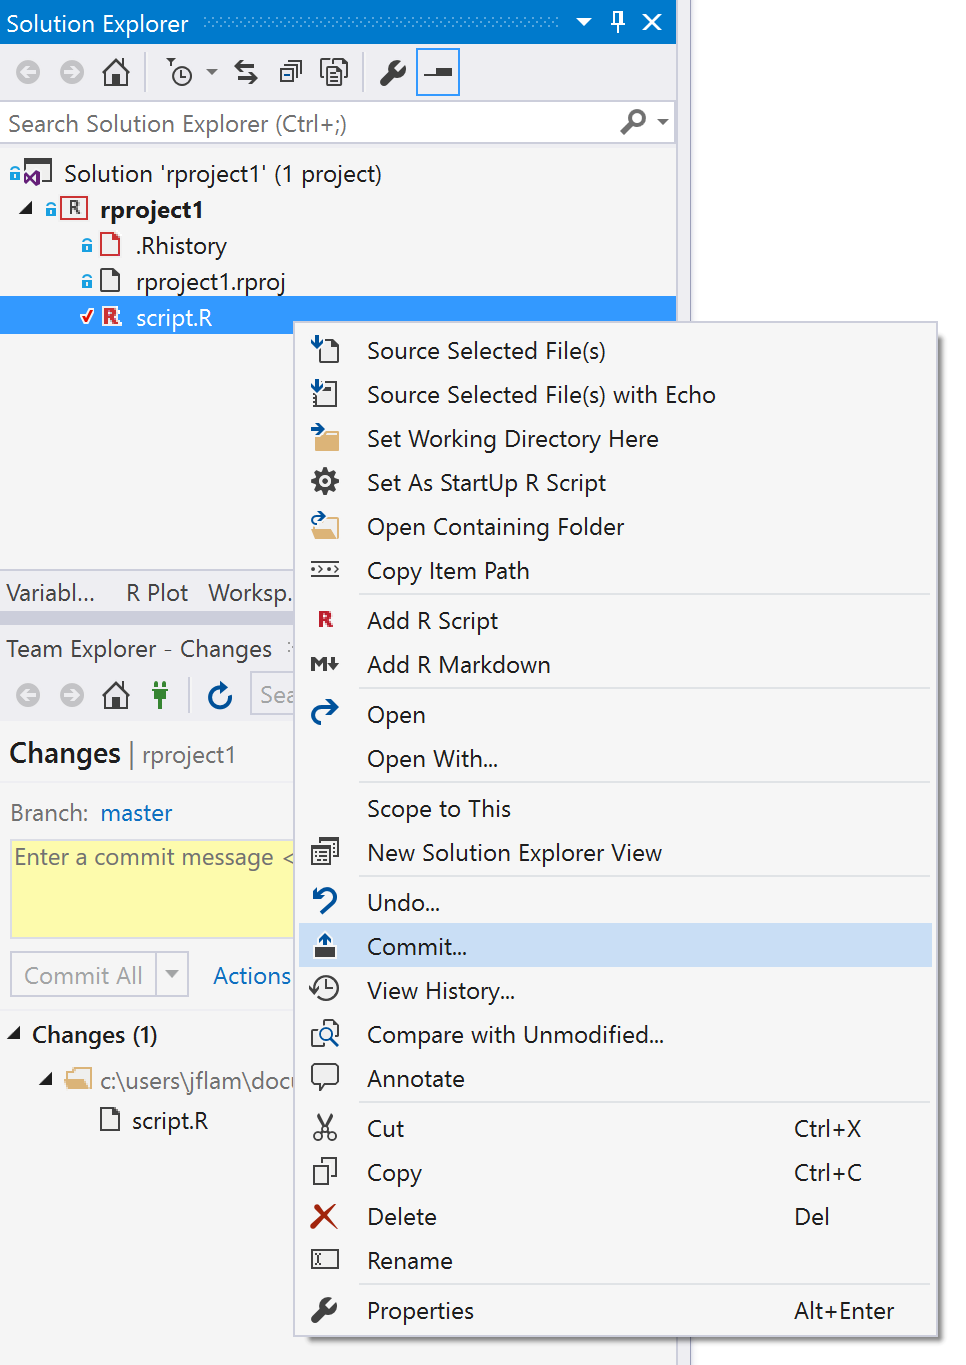Screen dimensions: 966x1365
Task: Open the Commit All dropdown arrow
Action: 172,975
